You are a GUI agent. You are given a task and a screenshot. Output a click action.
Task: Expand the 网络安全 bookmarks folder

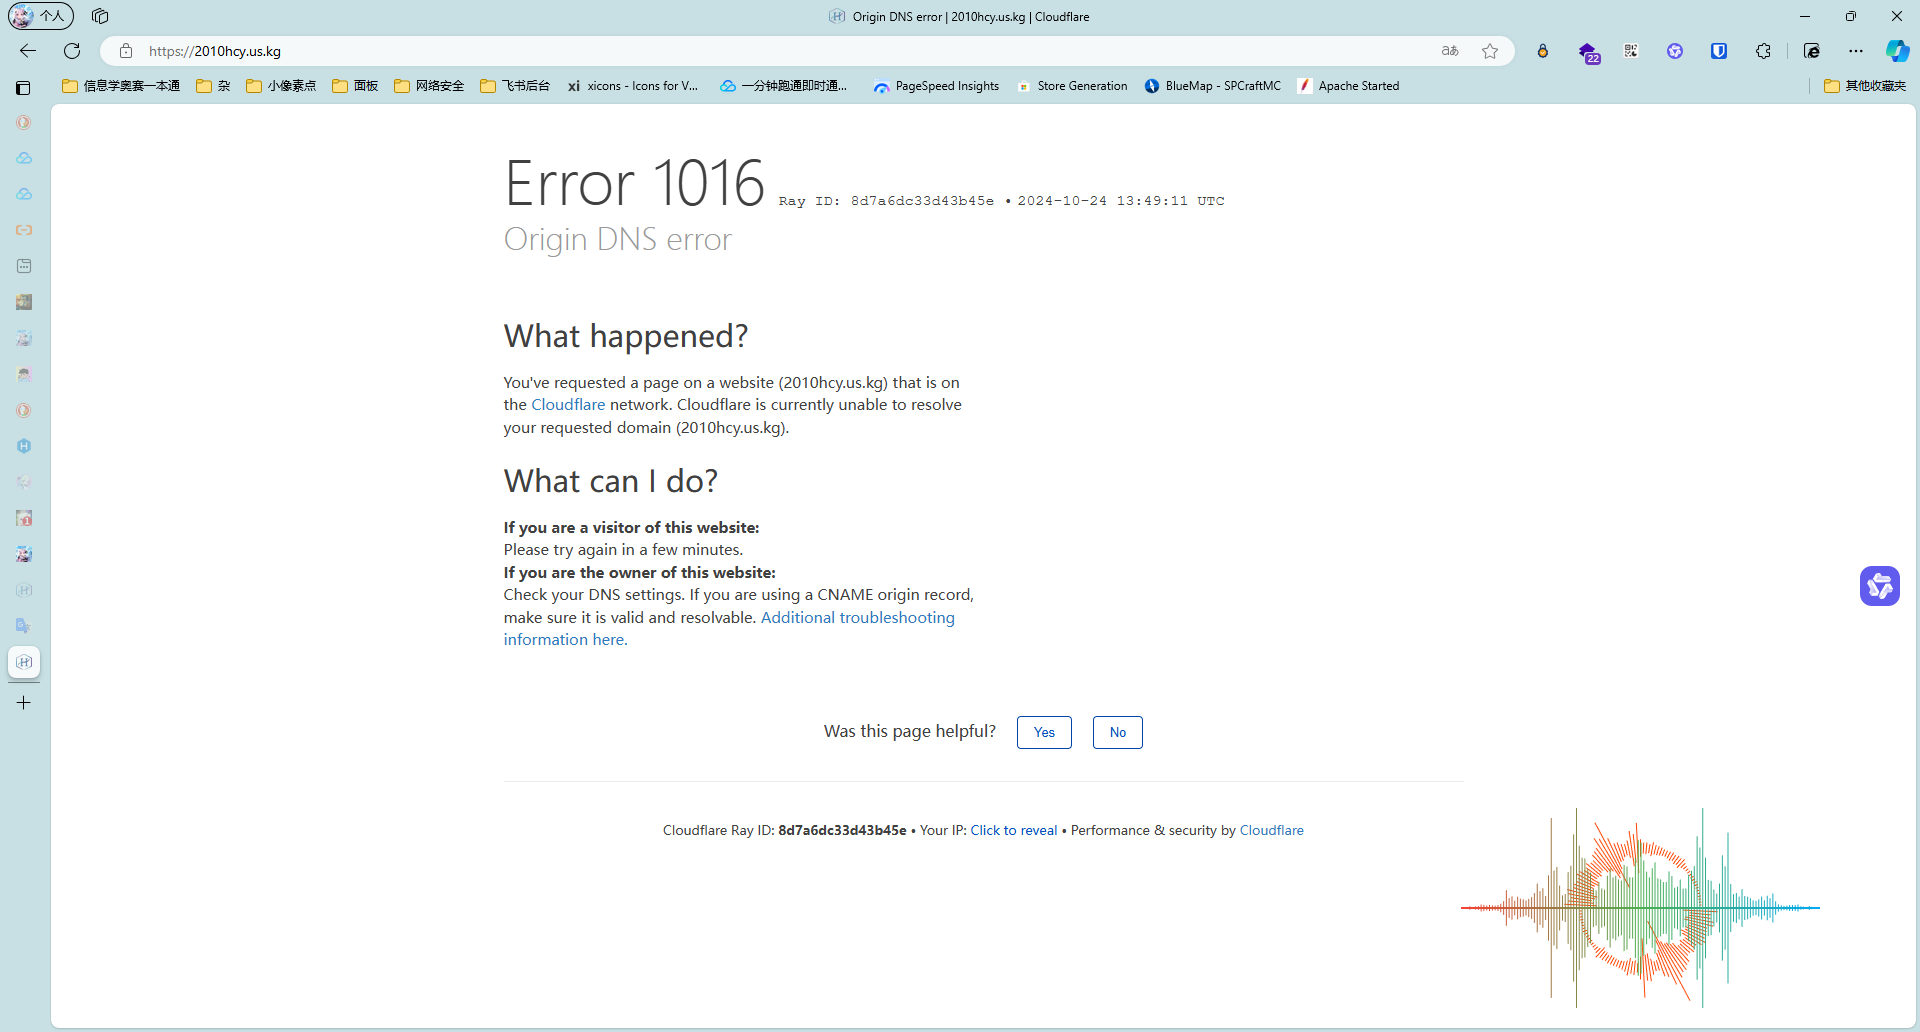(x=429, y=86)
